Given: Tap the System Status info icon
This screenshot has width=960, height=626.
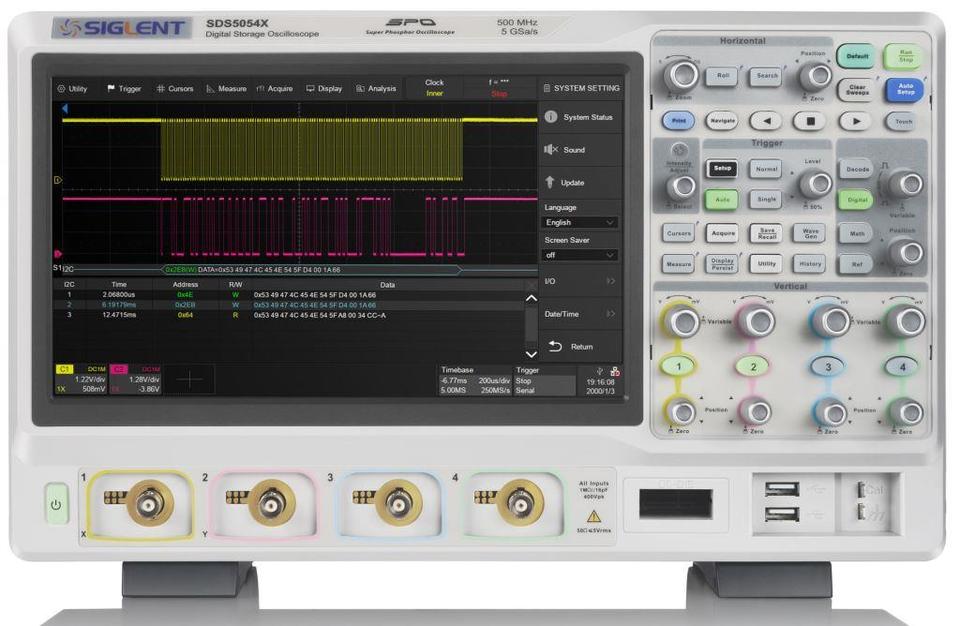Looking at the screenshot, I should [550, 116].
